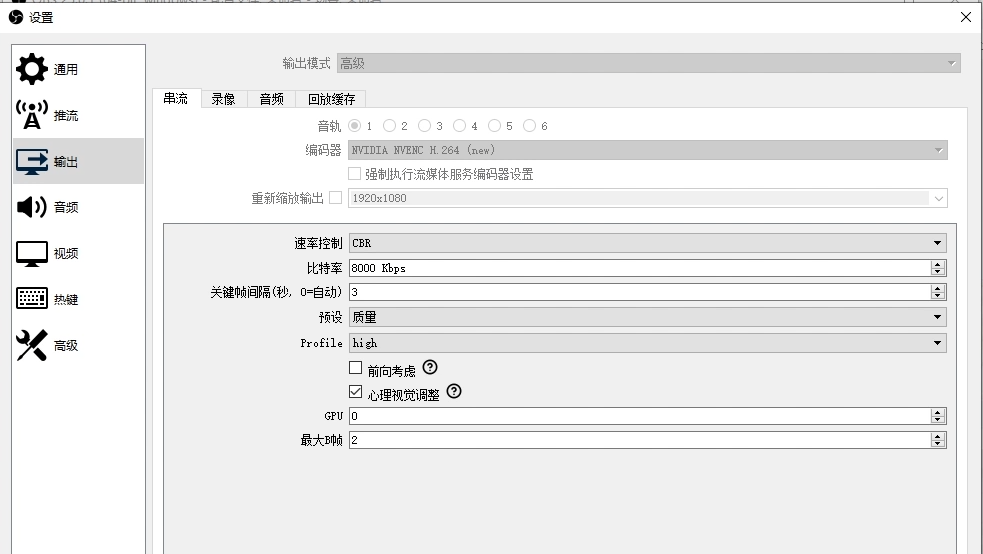Decrease GPU value with down arrow
Screen dimensions: 983x554
tap(938, 420)
